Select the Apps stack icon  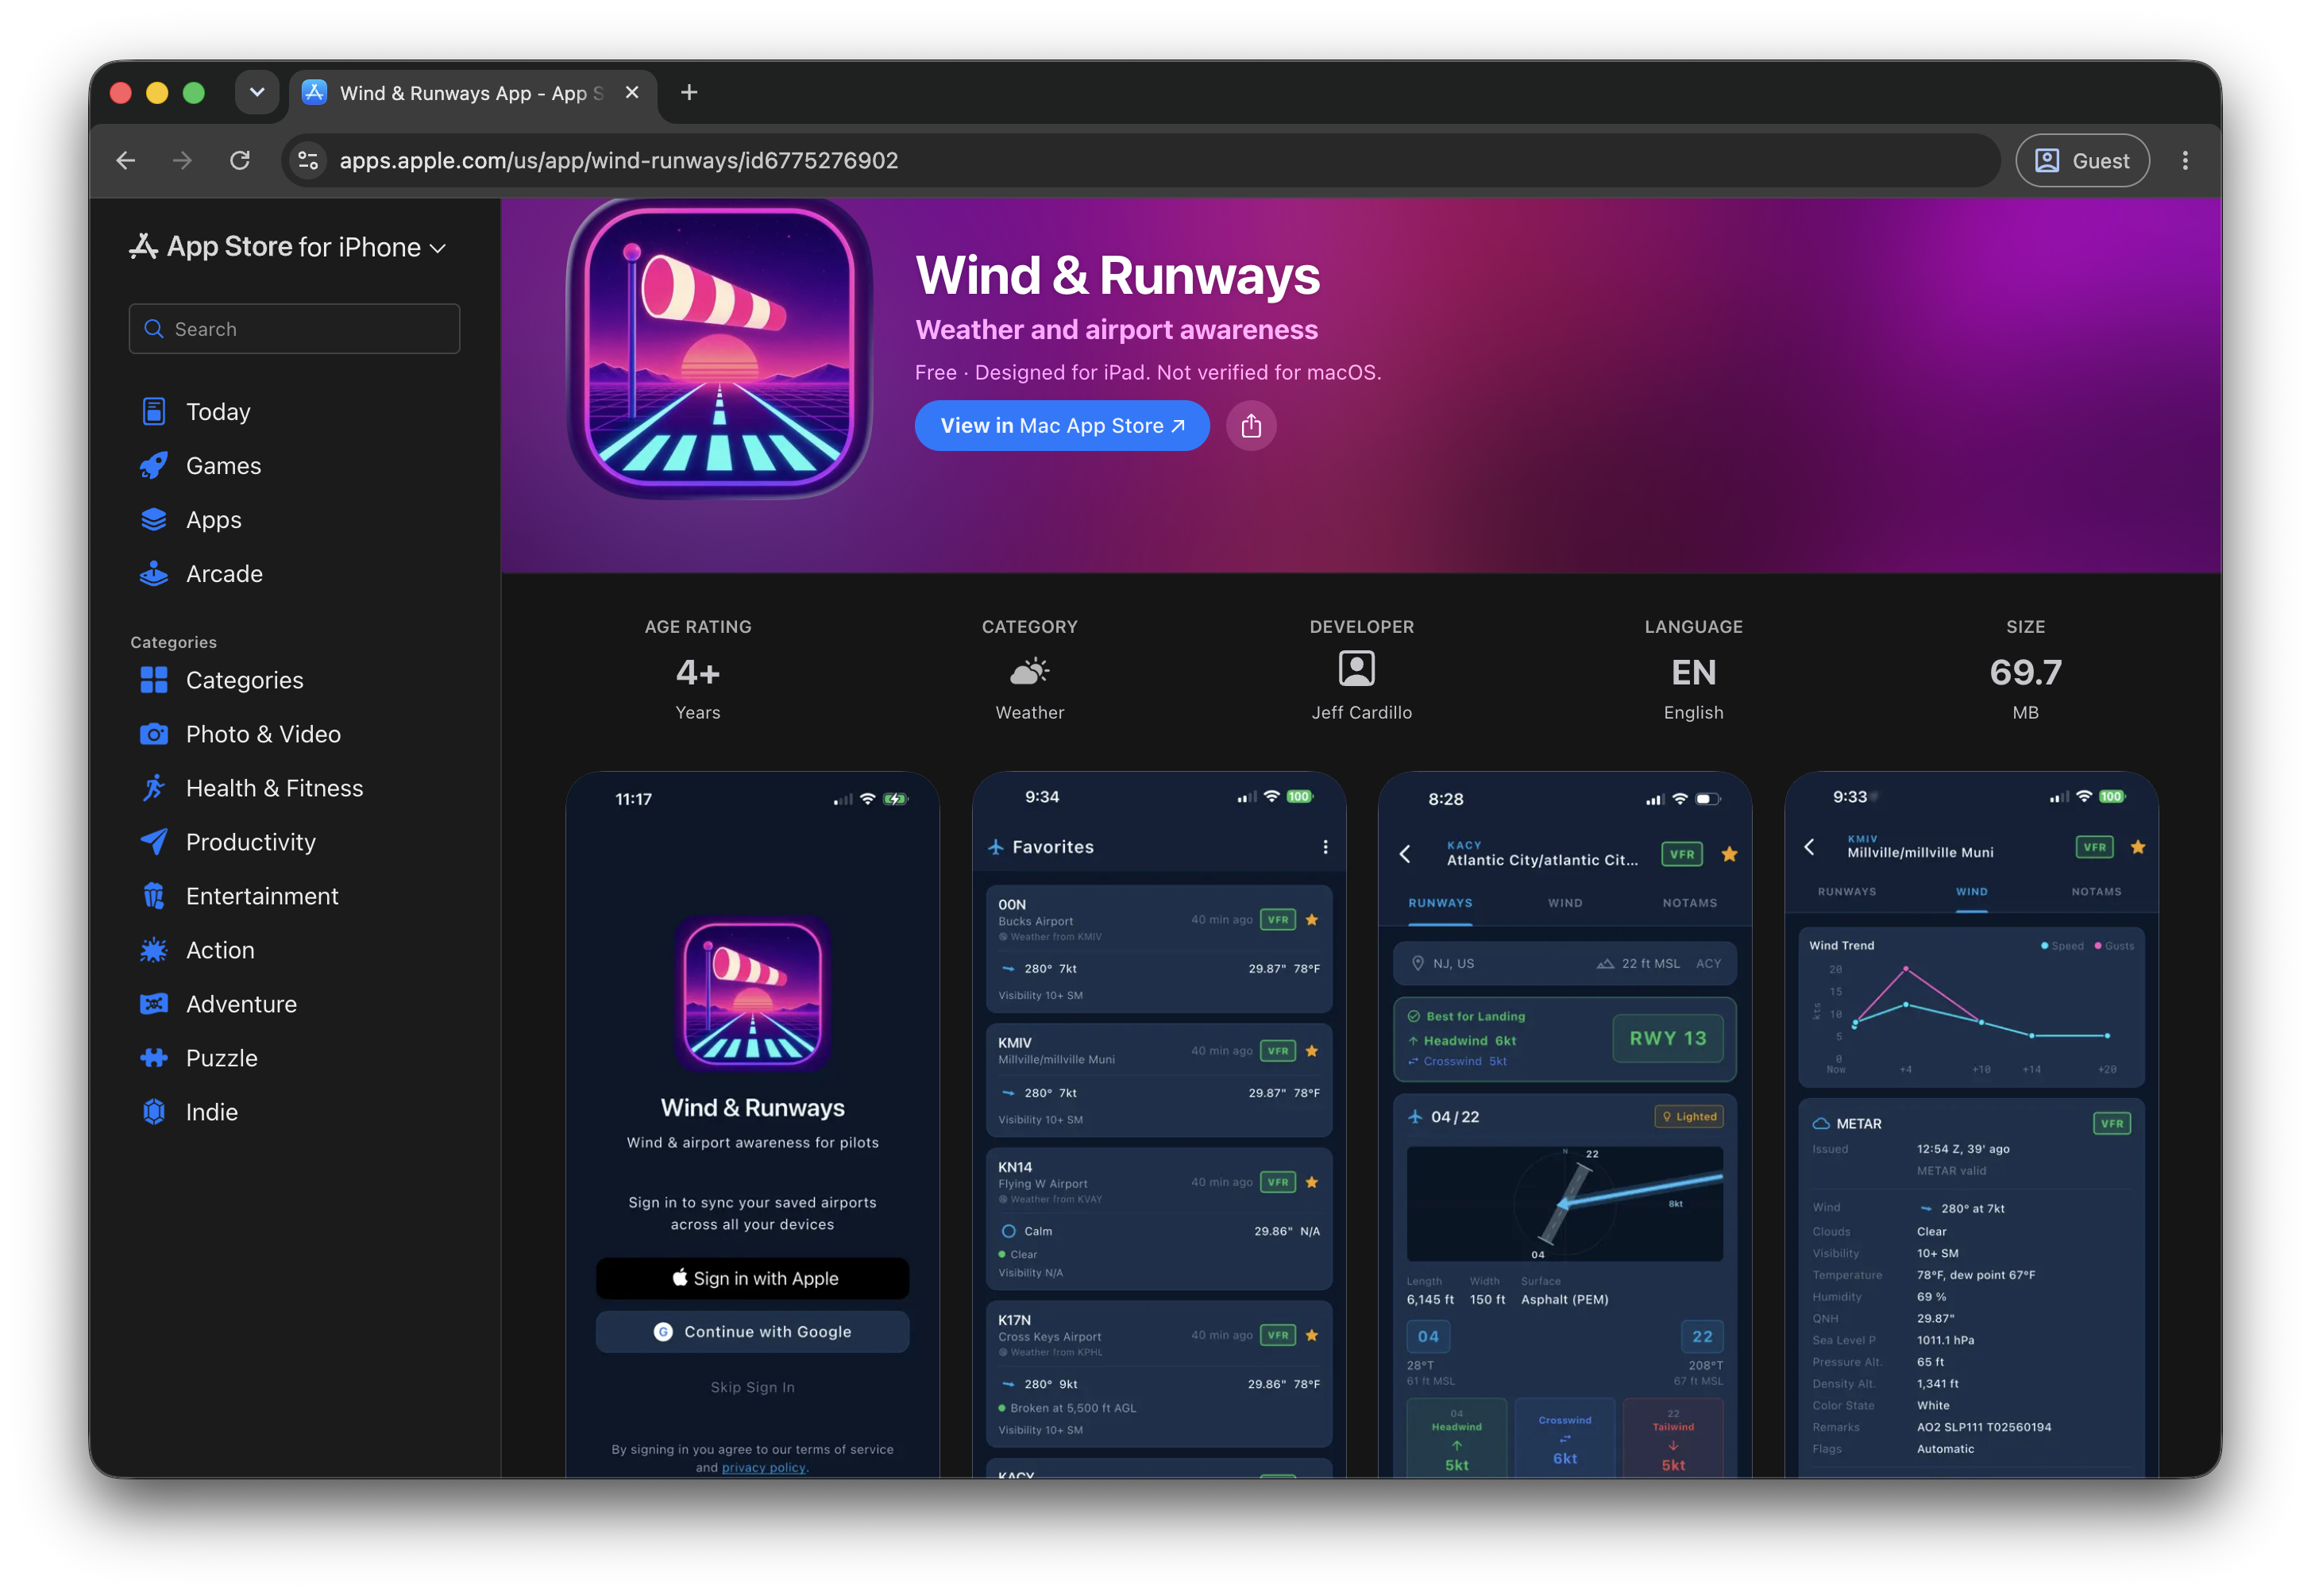click(153, 519)
